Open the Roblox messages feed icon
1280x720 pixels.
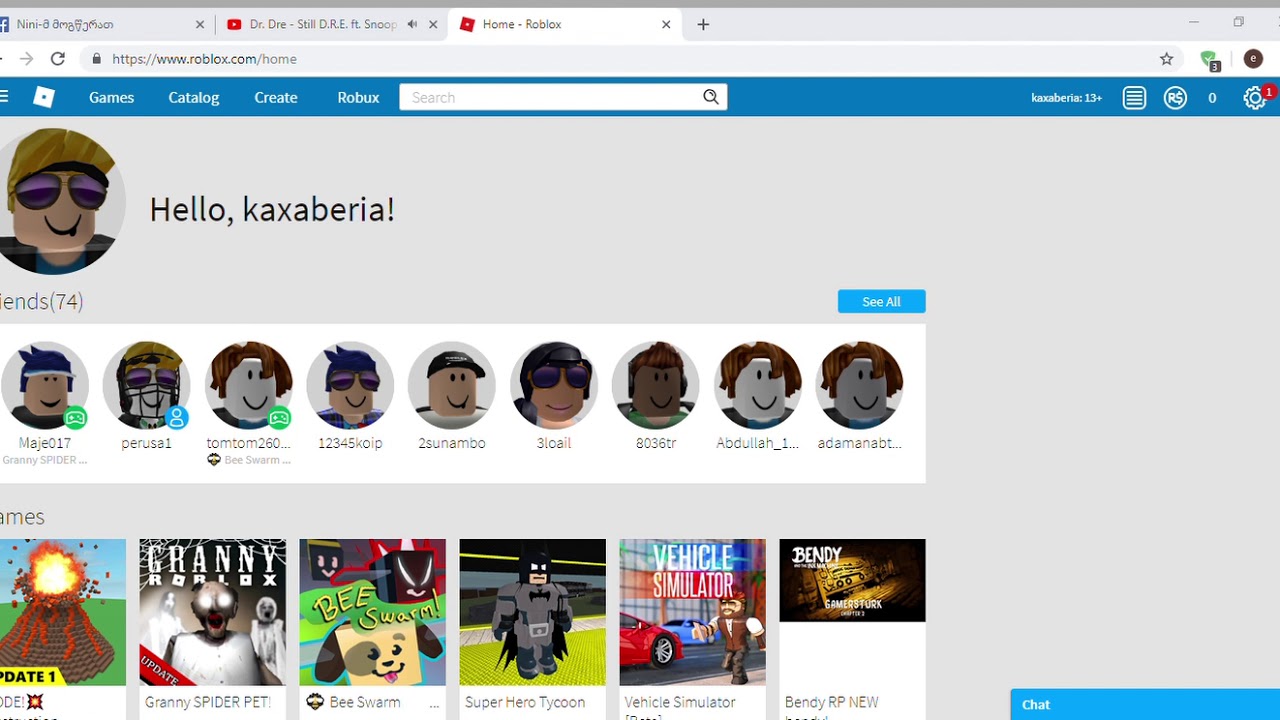tap(1134, 98)
